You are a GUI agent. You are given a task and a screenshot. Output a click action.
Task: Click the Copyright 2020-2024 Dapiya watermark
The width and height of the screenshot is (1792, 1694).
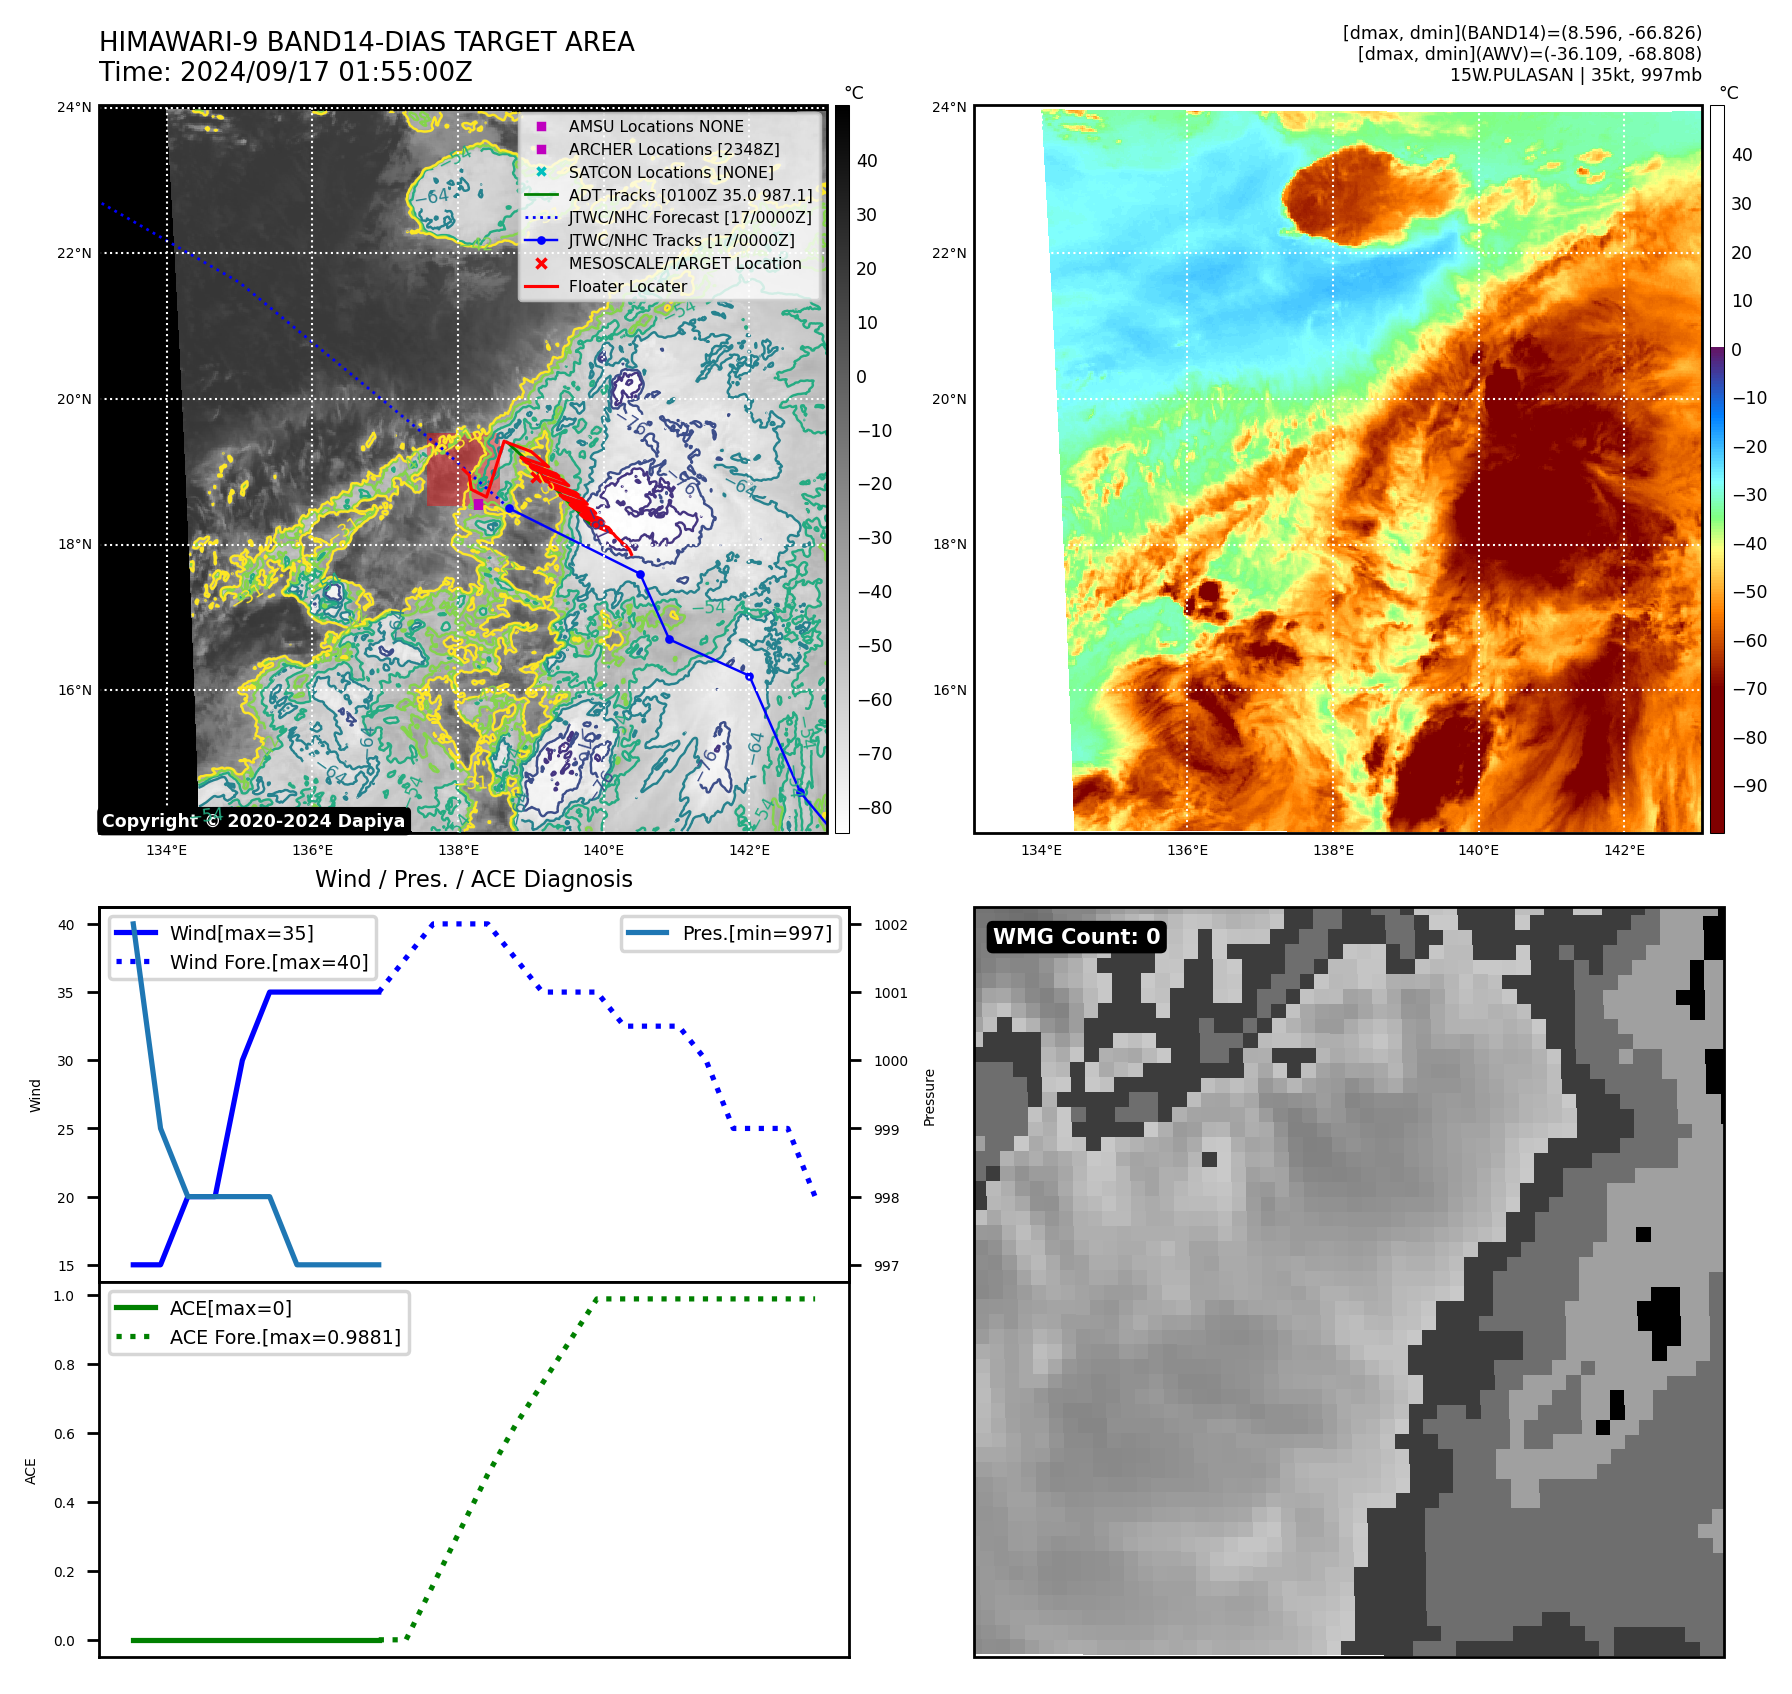pyautogui.click(x=253, y=821)
